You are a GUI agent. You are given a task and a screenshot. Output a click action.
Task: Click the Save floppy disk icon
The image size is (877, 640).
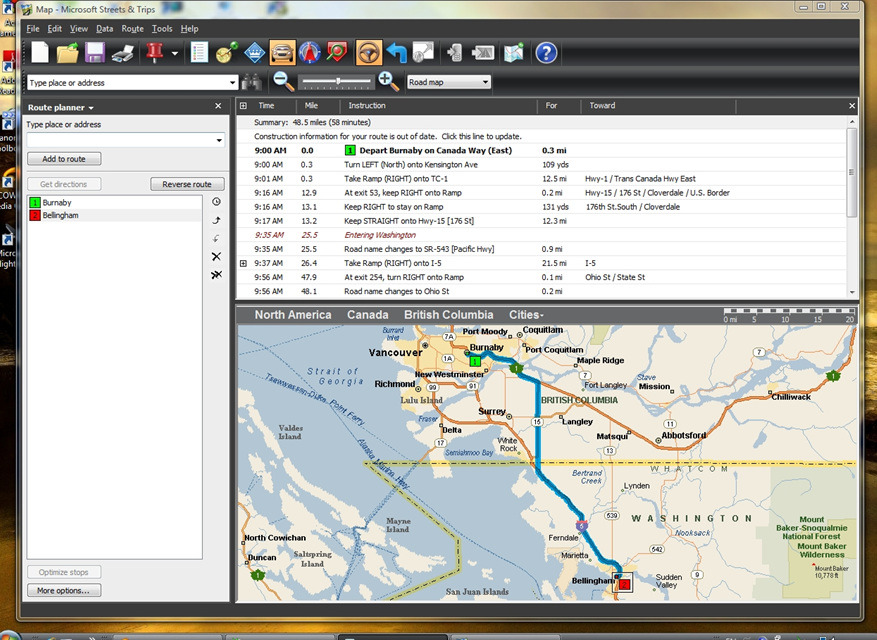95,52
